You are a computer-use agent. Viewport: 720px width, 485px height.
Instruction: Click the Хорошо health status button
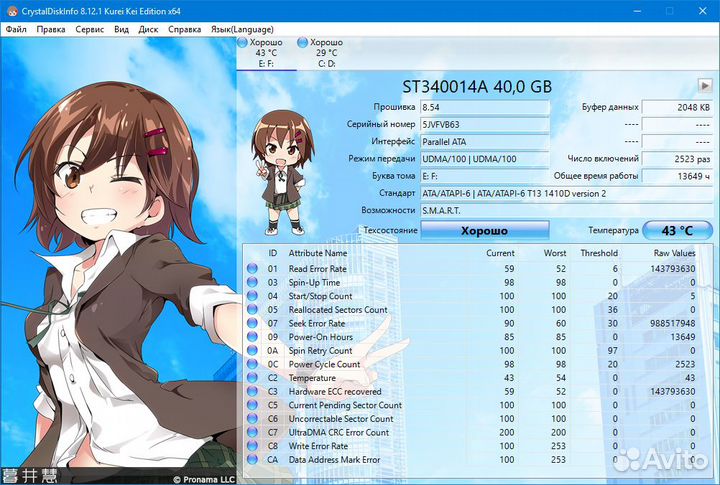pos(484,231)
